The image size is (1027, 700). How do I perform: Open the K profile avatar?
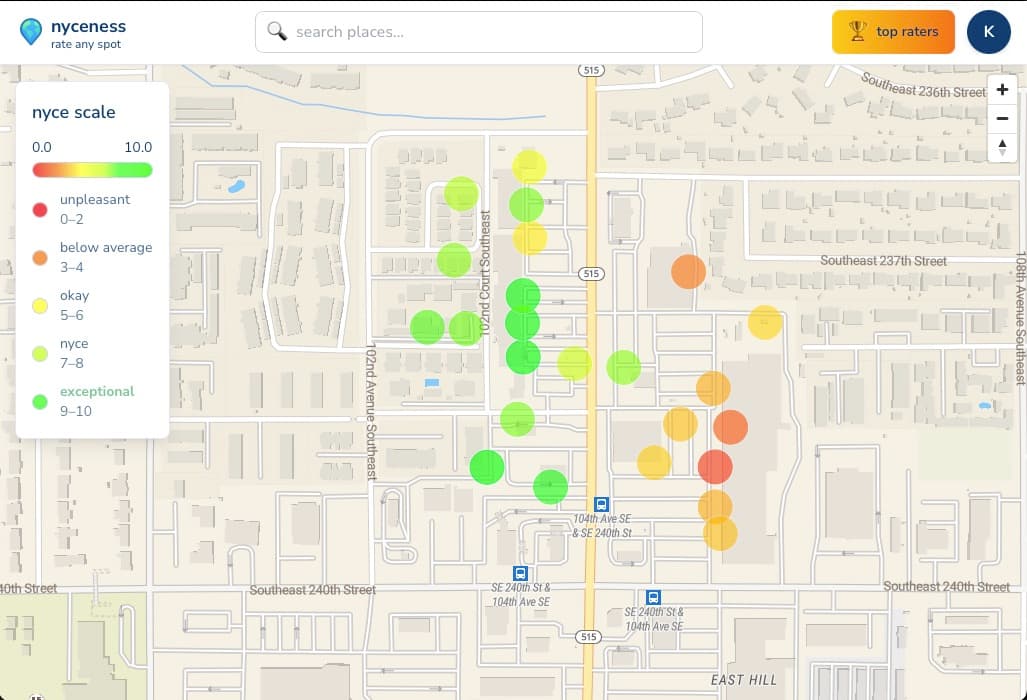pyautogui.click(x=988, y=31)
